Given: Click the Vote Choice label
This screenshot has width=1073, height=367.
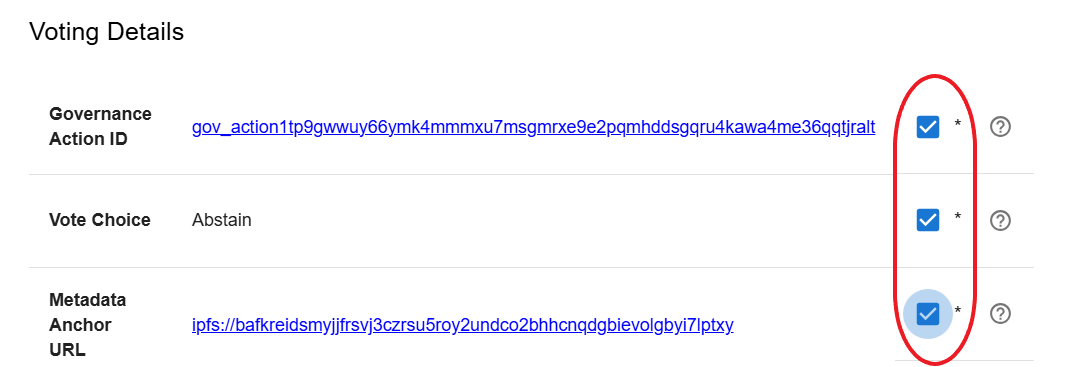Looking at the screenshot, I should [x=100, y=220].
